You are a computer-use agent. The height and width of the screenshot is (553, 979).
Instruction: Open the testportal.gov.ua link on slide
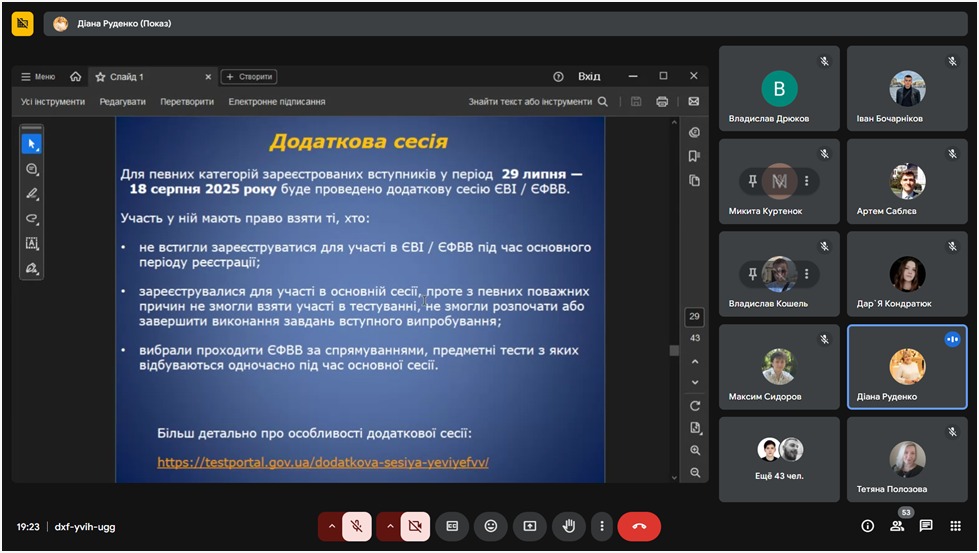(322, 463)
